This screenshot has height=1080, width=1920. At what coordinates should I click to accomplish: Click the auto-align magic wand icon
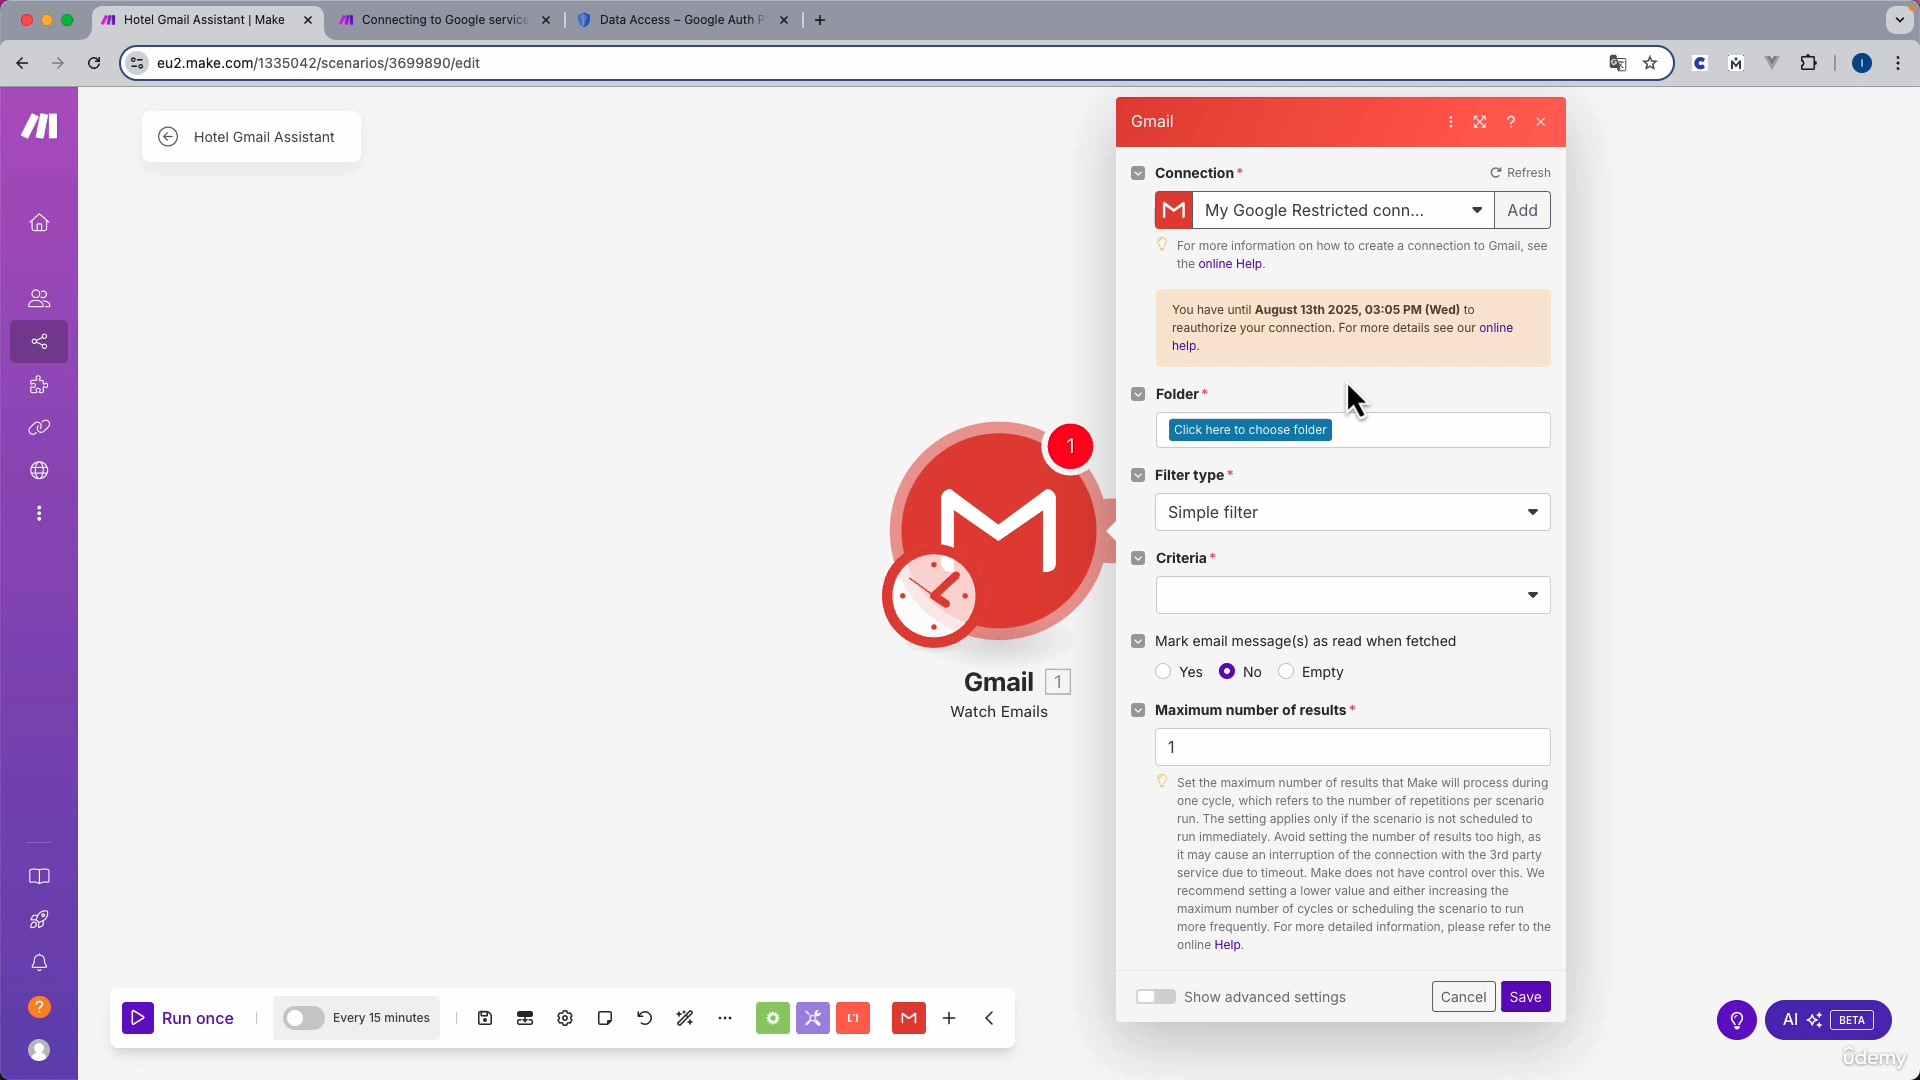coord(685,1018)
